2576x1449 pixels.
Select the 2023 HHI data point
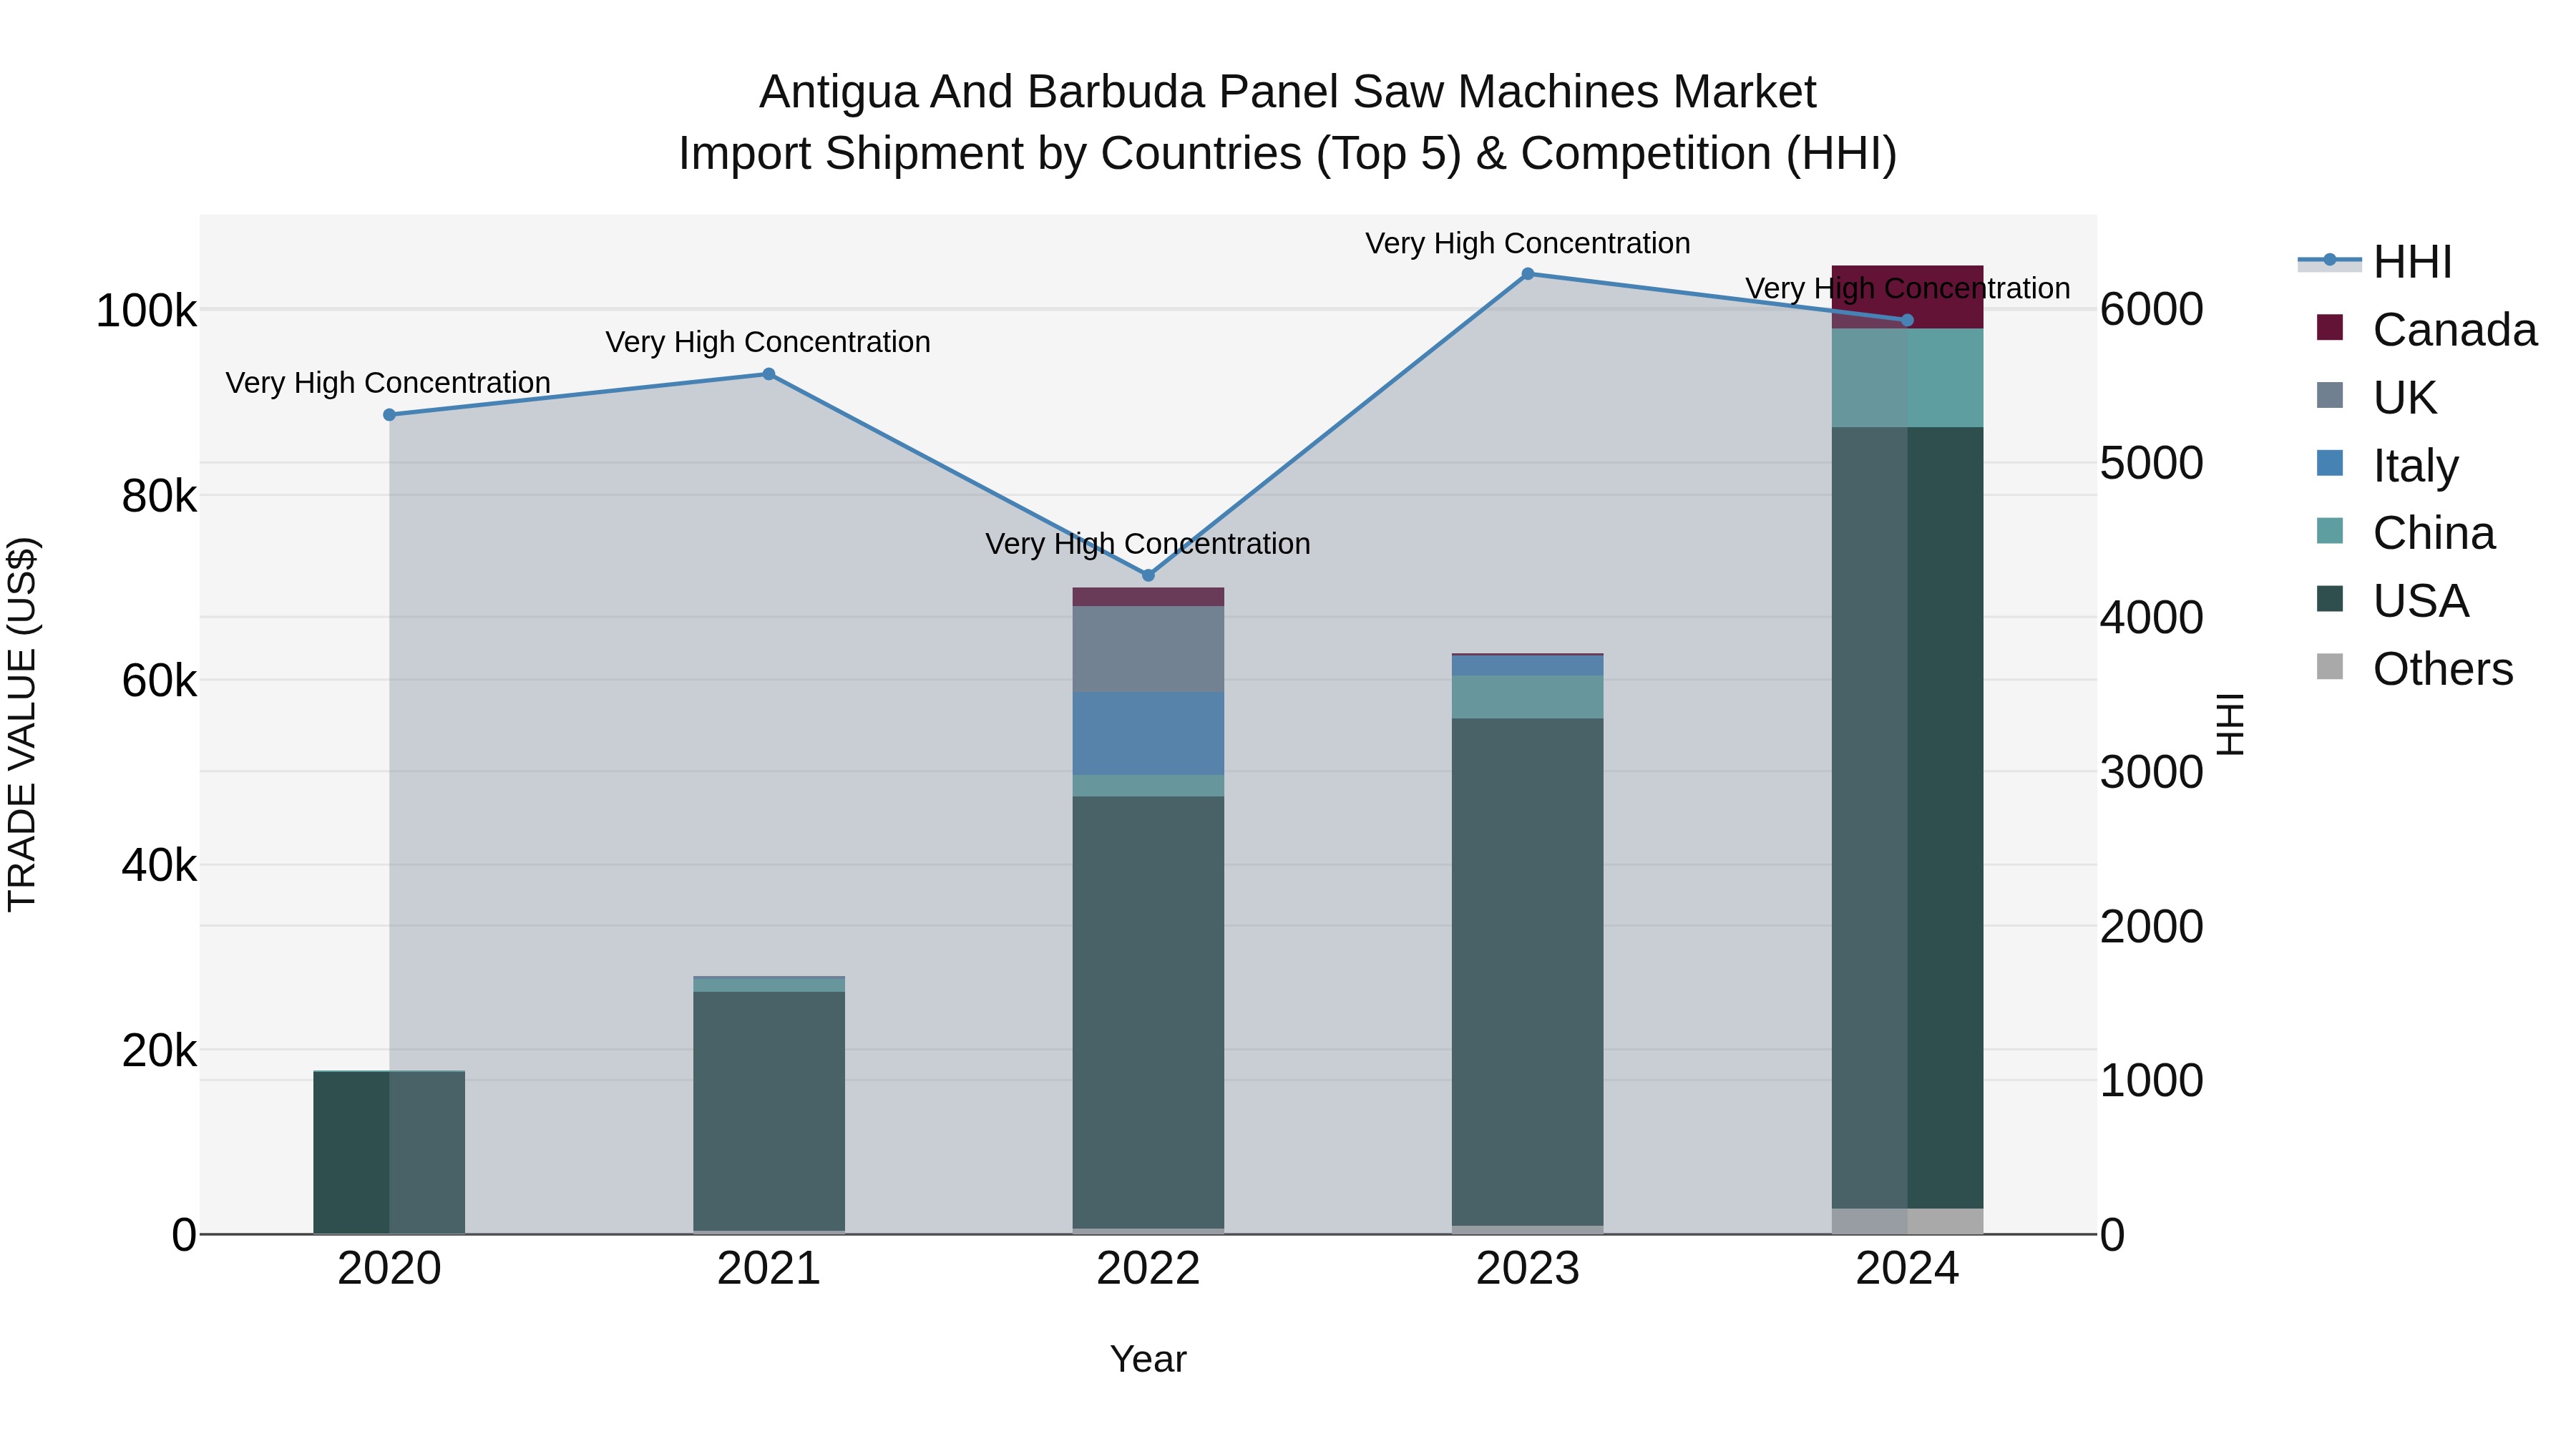[1528, 274]
